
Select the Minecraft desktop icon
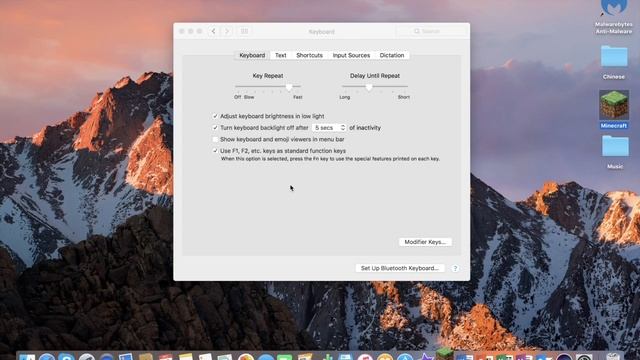613,109
